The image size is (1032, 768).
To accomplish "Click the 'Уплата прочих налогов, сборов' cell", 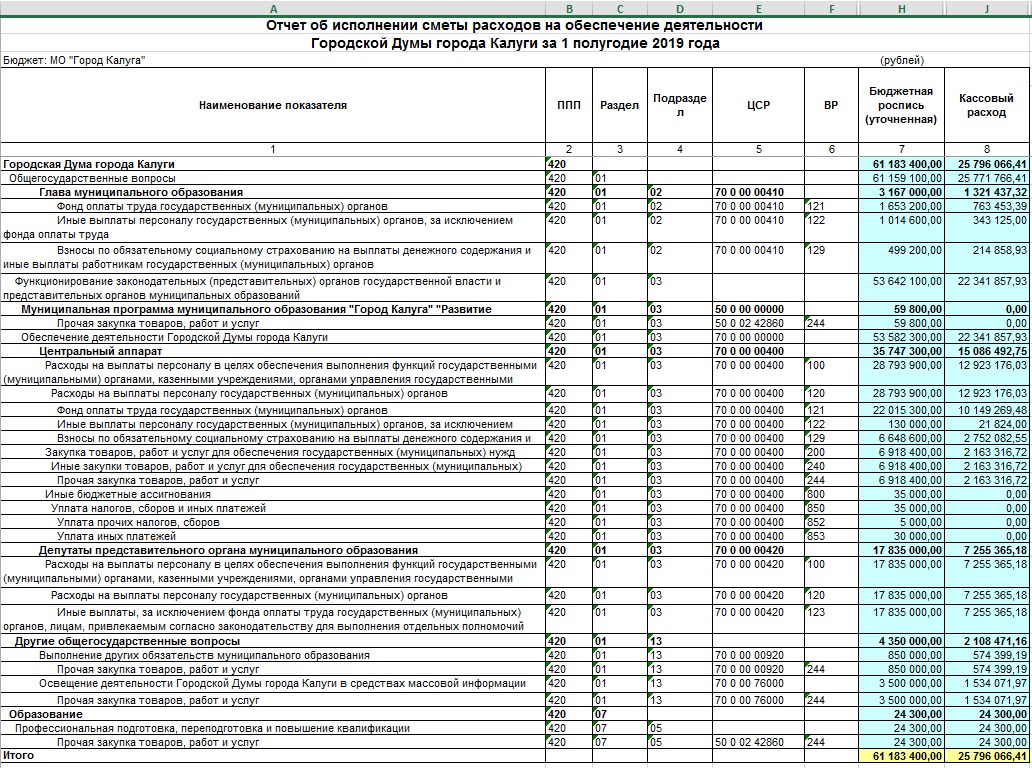I will (138, 522).
